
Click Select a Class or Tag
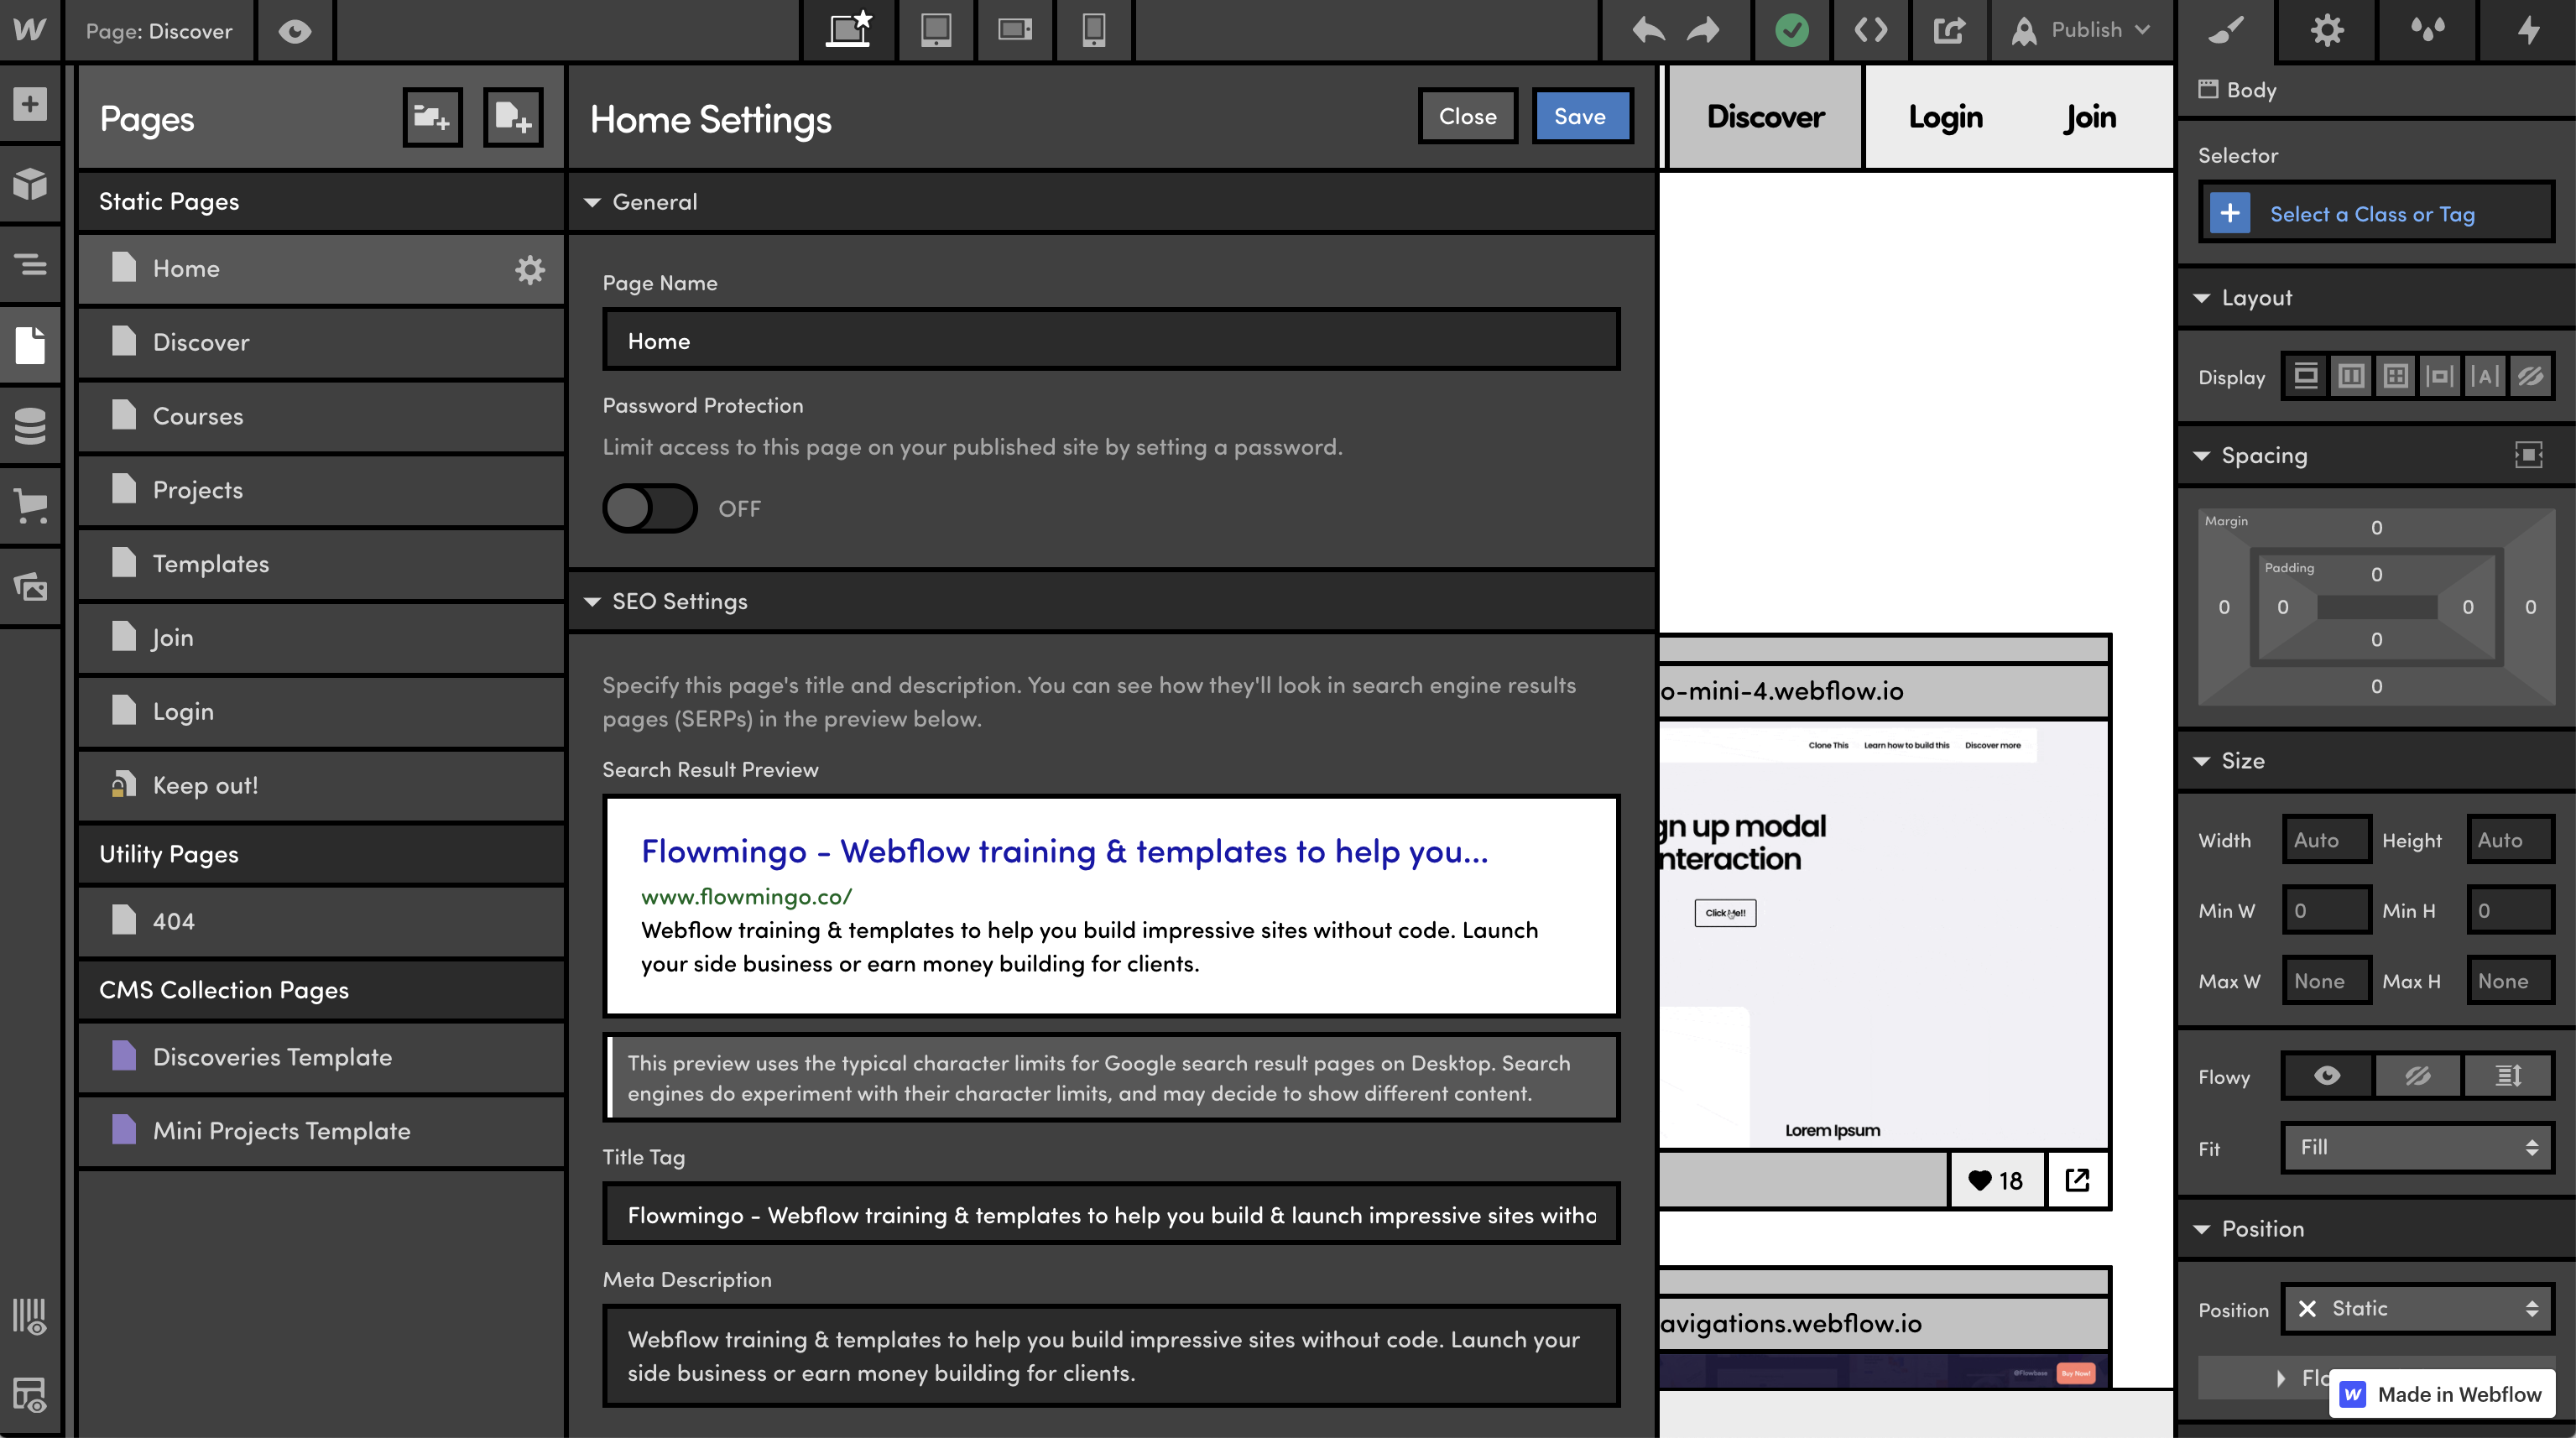pyautogui.click(x=2376, y=213)
